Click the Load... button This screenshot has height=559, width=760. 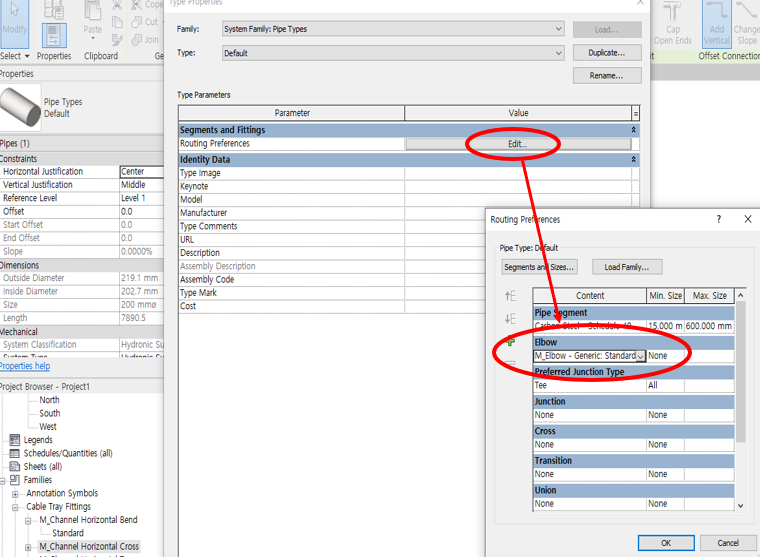tap(607, 30)
